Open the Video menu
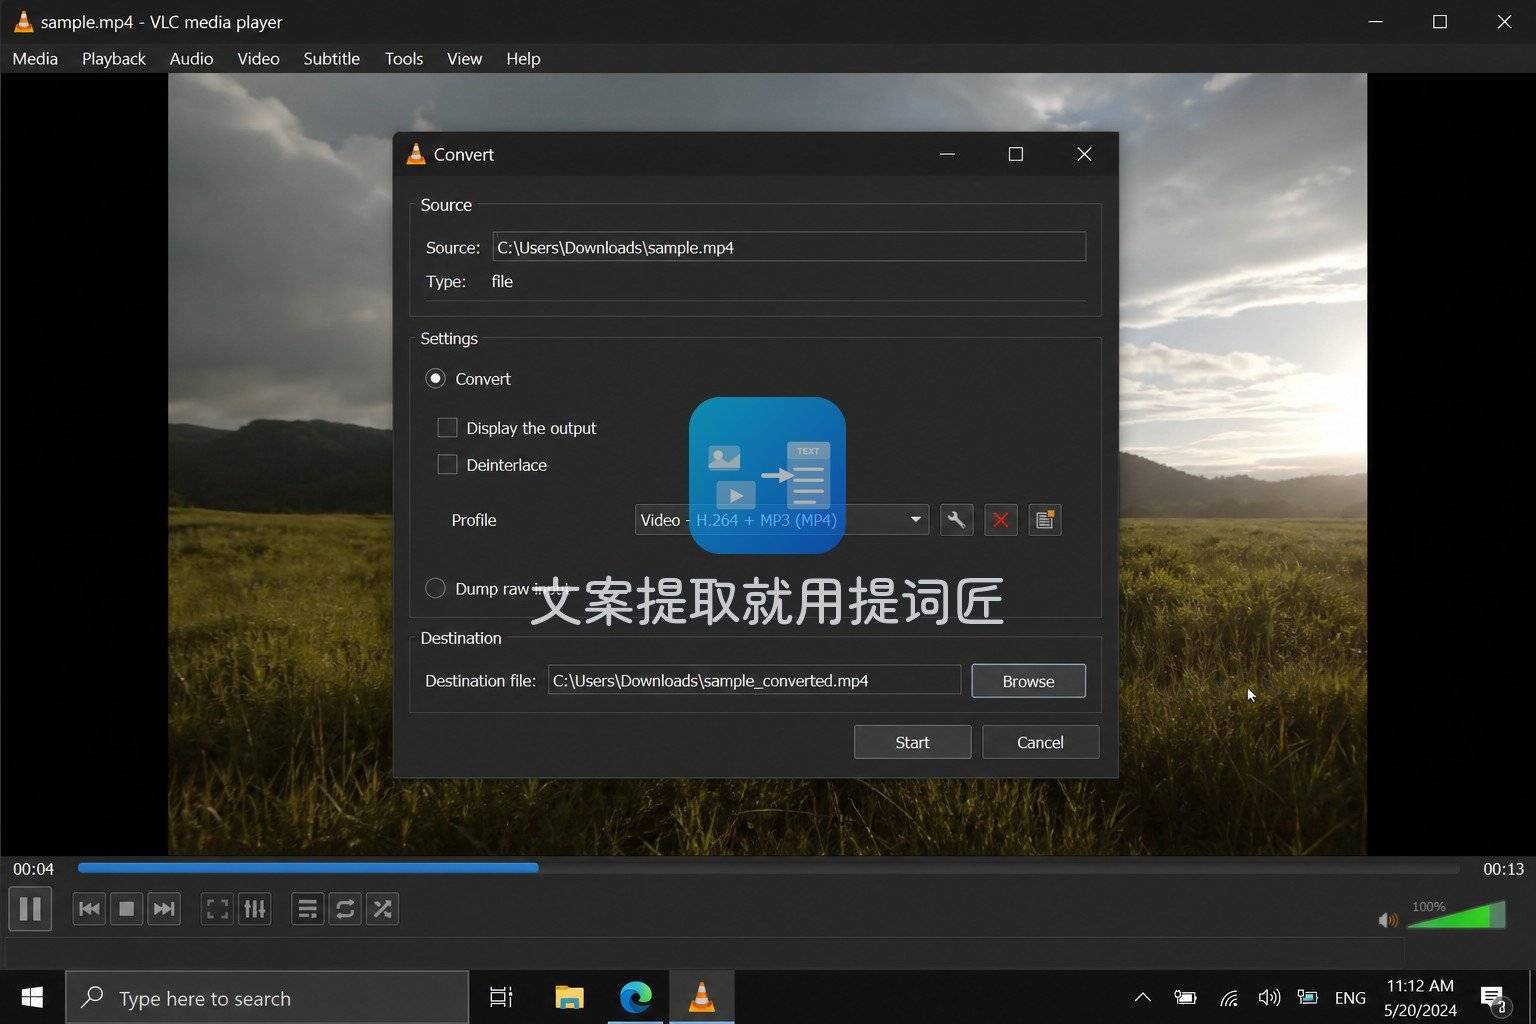1536x1024 pixels. coord(258,59)
